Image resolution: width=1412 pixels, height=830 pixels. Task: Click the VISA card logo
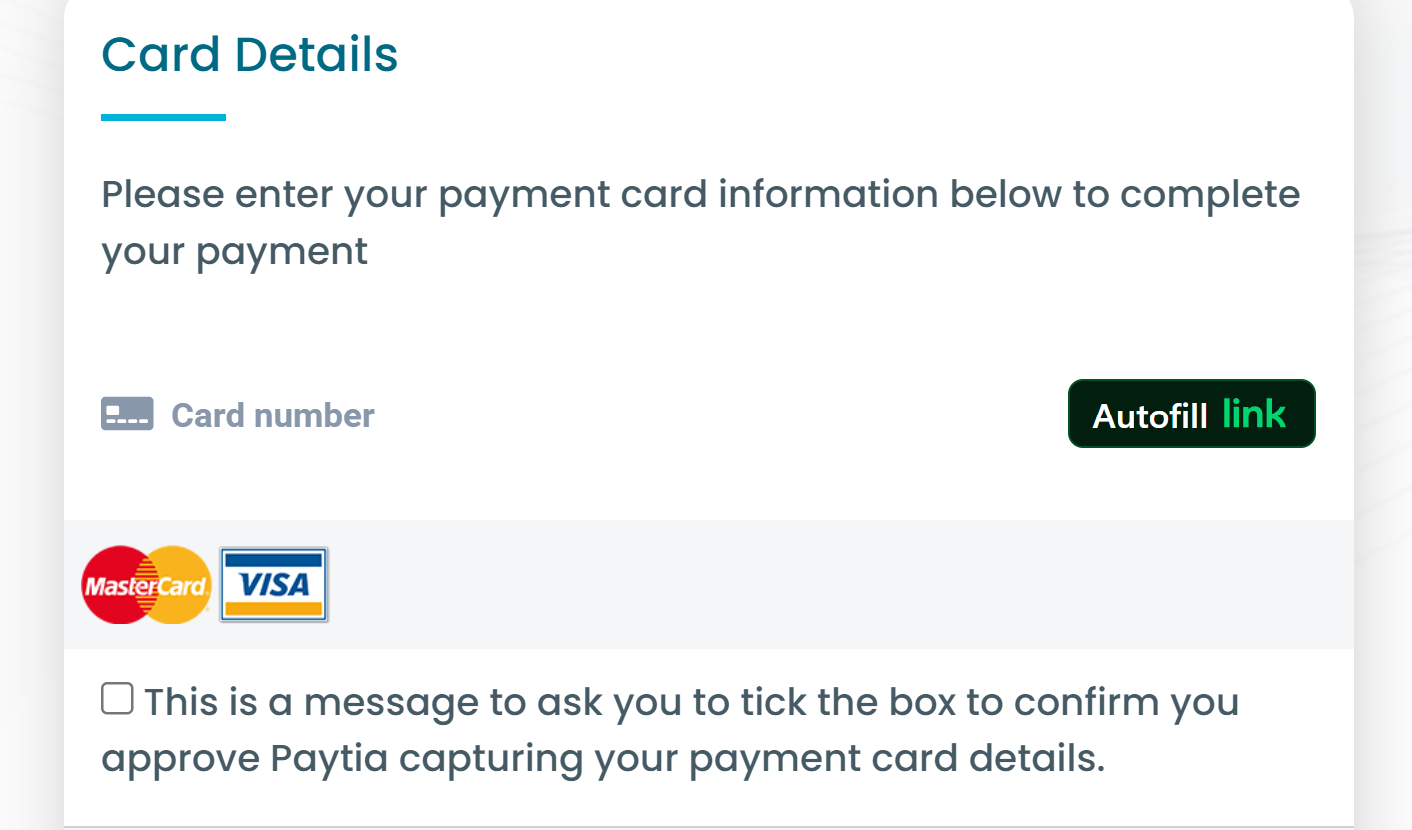pyautogui.click(x=274, y=585)
